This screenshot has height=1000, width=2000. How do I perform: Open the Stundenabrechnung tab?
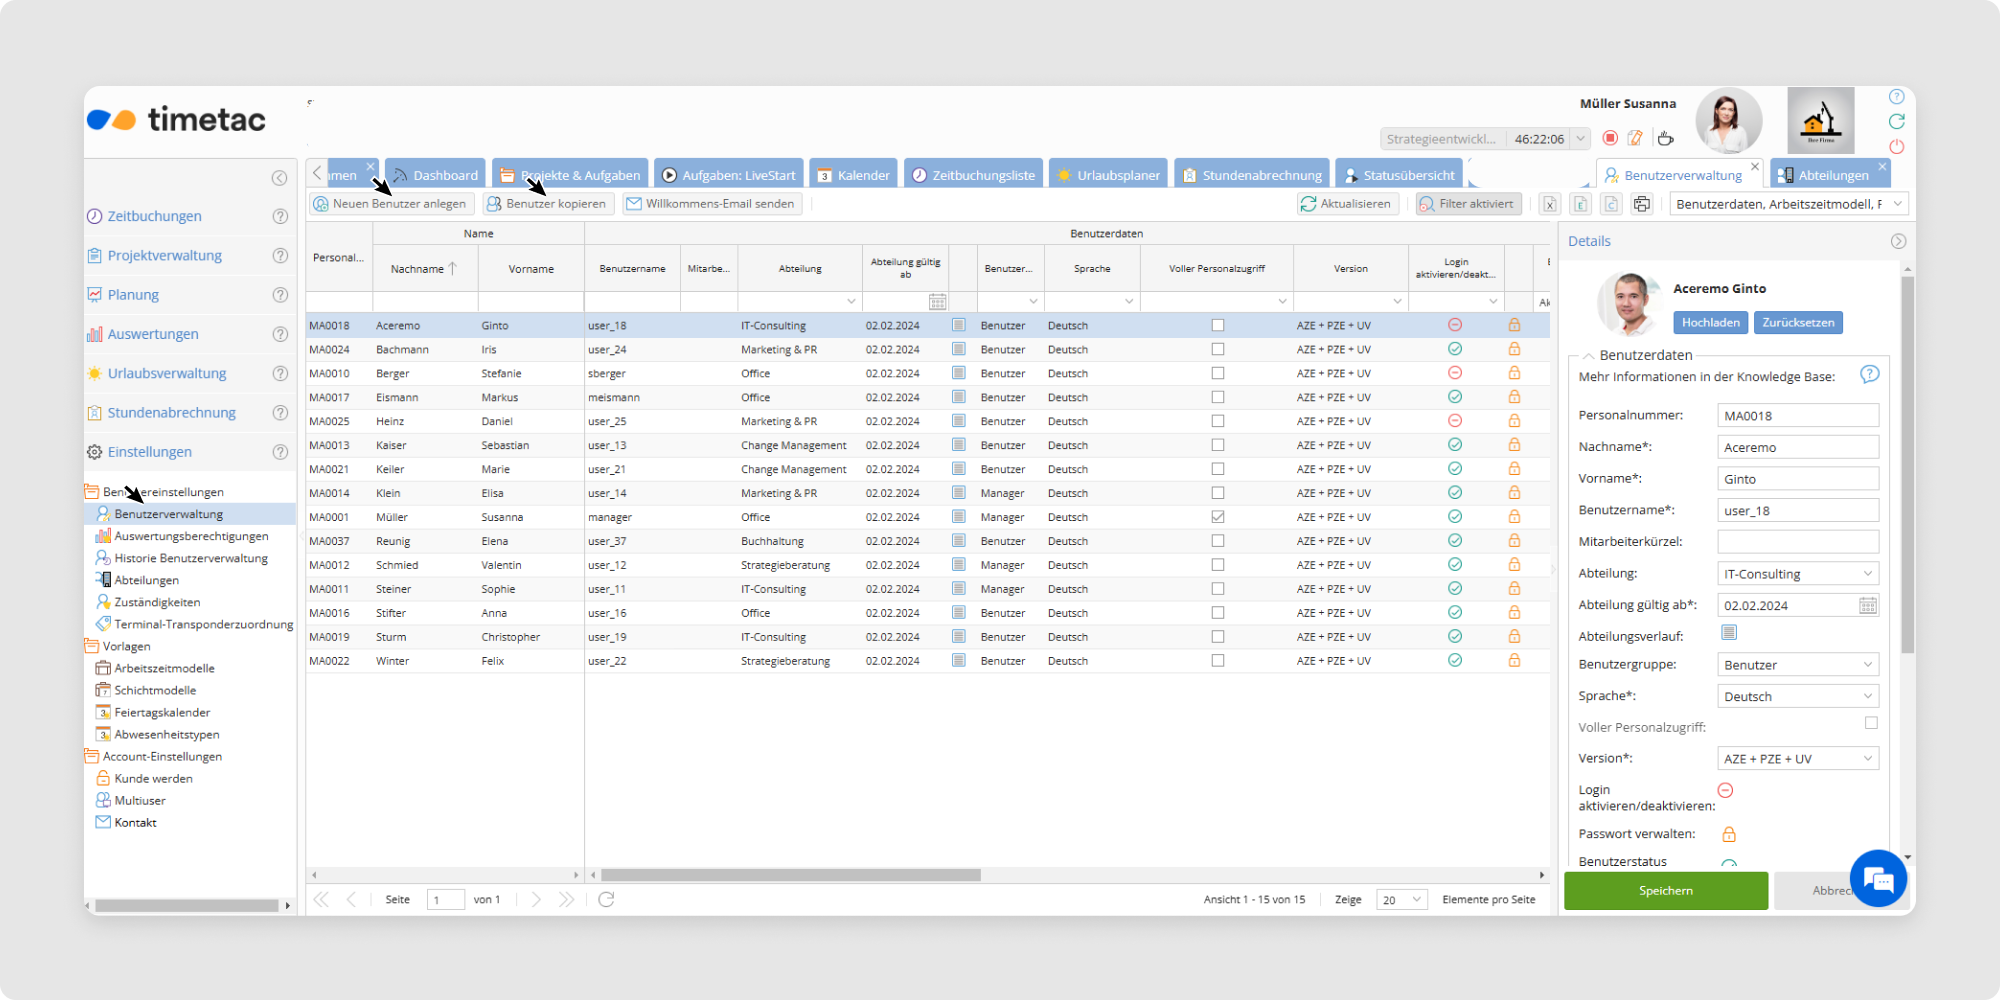pyautogui.click(x=1252, y=175)
